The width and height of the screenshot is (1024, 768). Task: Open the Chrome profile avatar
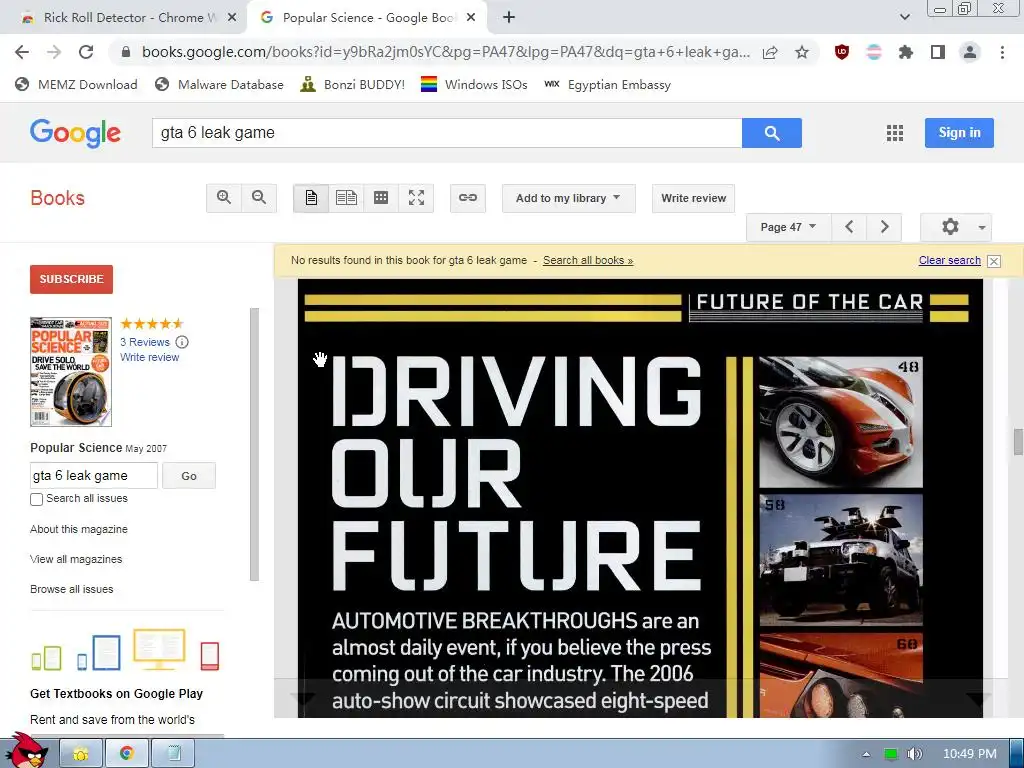click(x=970, y=52)
